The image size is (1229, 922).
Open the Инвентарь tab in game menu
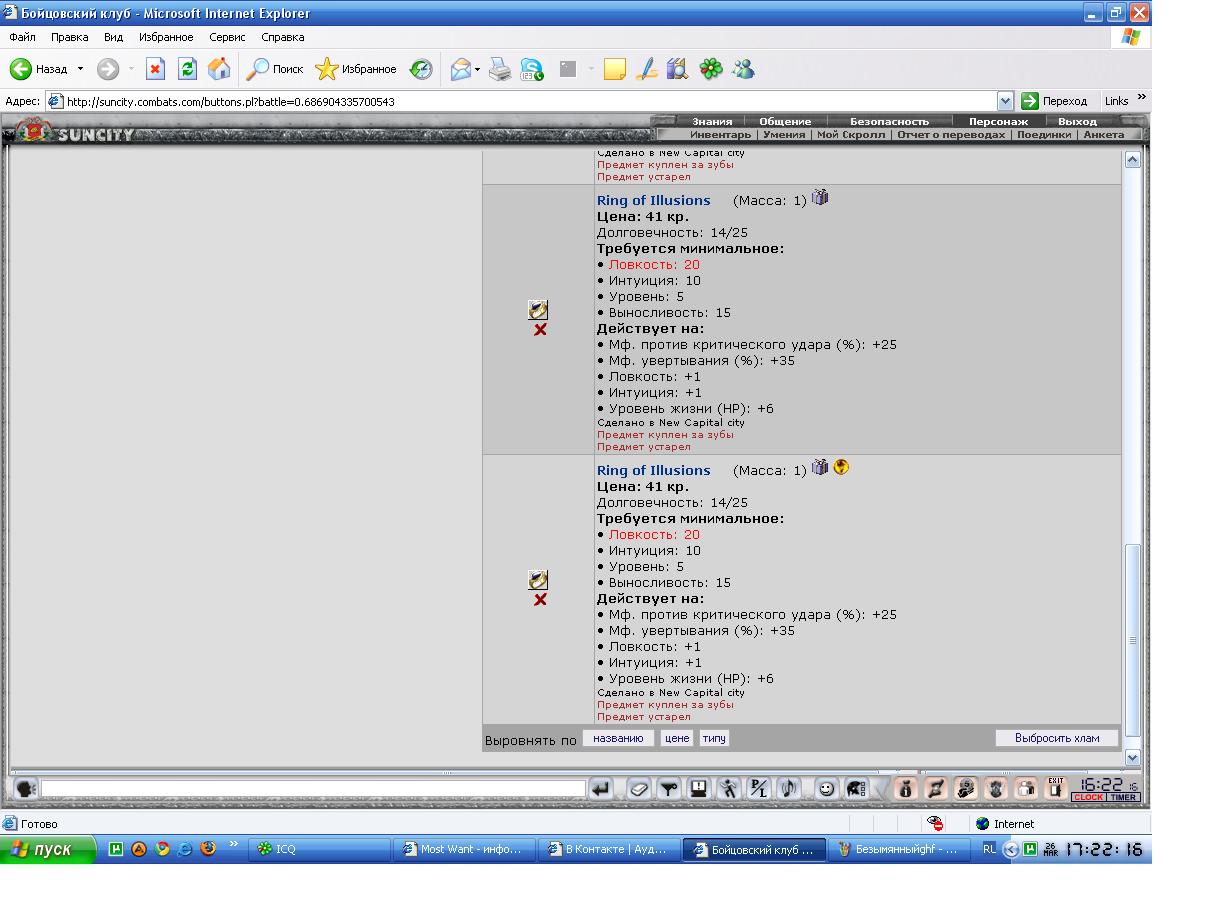719,134
